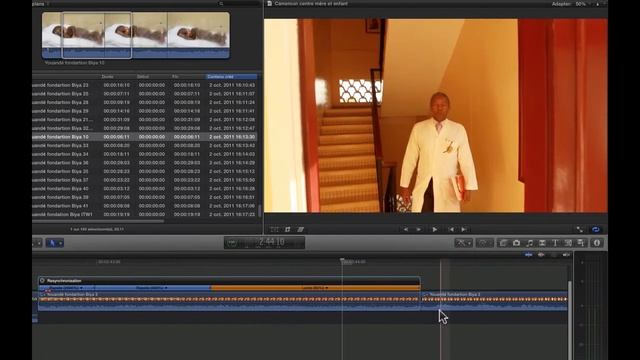
Task: Toggle the Inspector with the info button
Action: coord(597,243)
